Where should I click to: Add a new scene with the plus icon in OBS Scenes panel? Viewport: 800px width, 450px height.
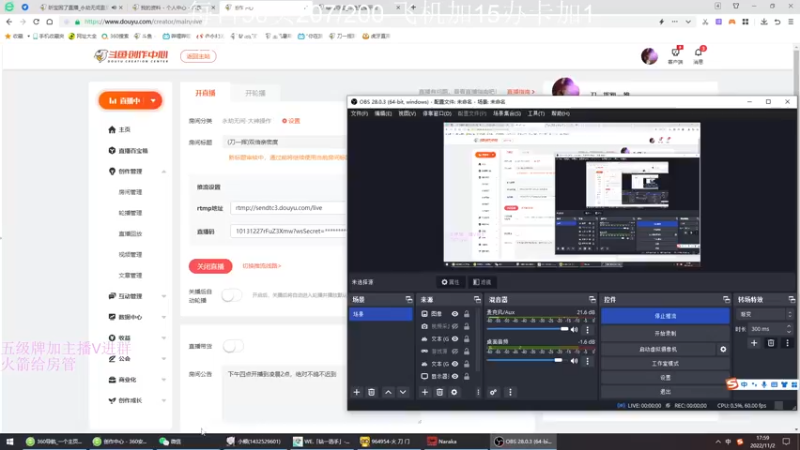(357, 392)
